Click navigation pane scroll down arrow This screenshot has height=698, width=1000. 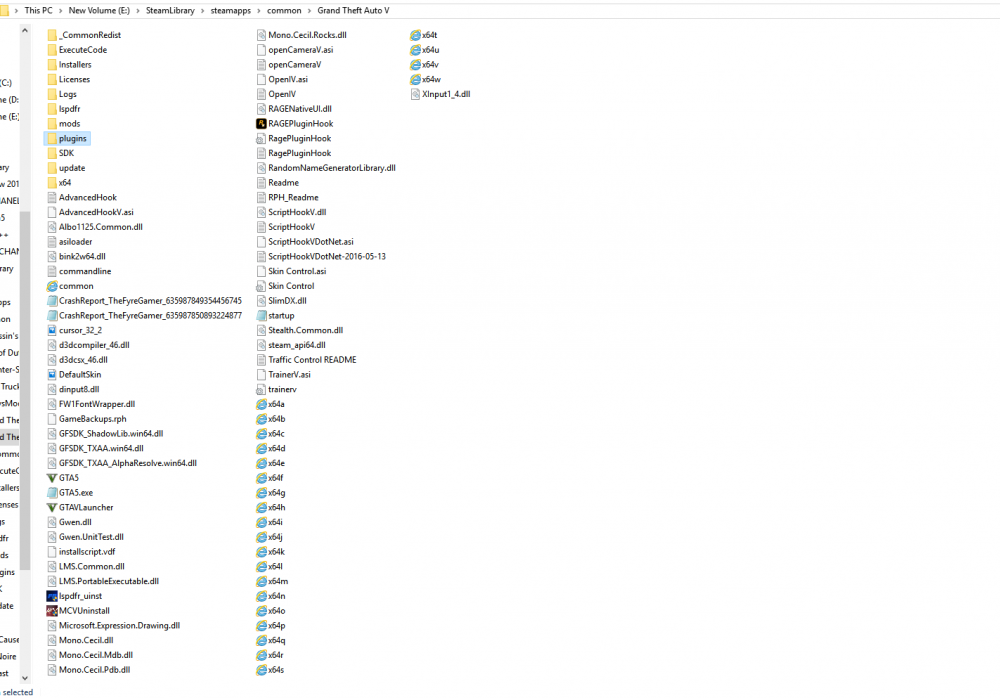tap(25, 678)
